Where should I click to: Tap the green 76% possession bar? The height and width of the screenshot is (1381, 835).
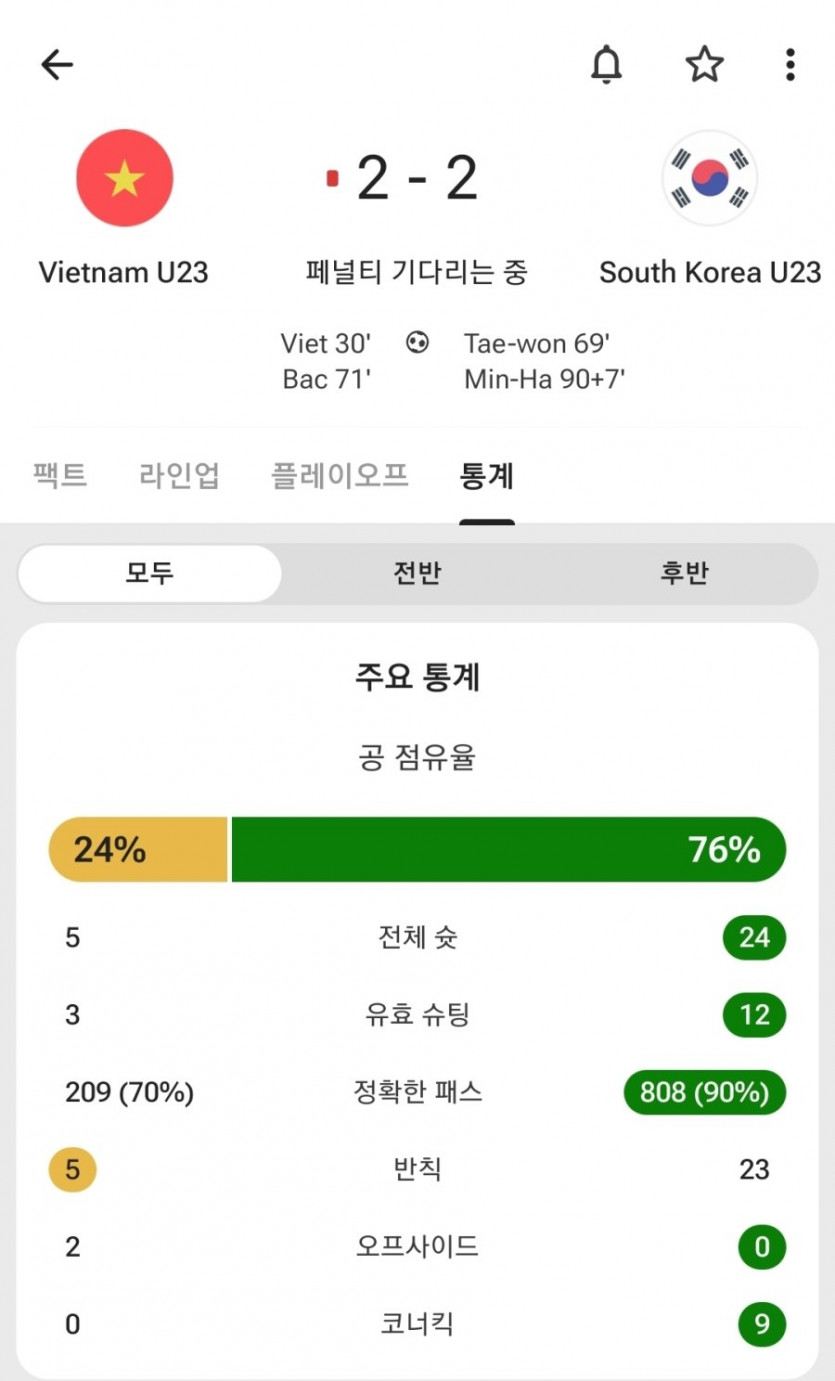508,850
